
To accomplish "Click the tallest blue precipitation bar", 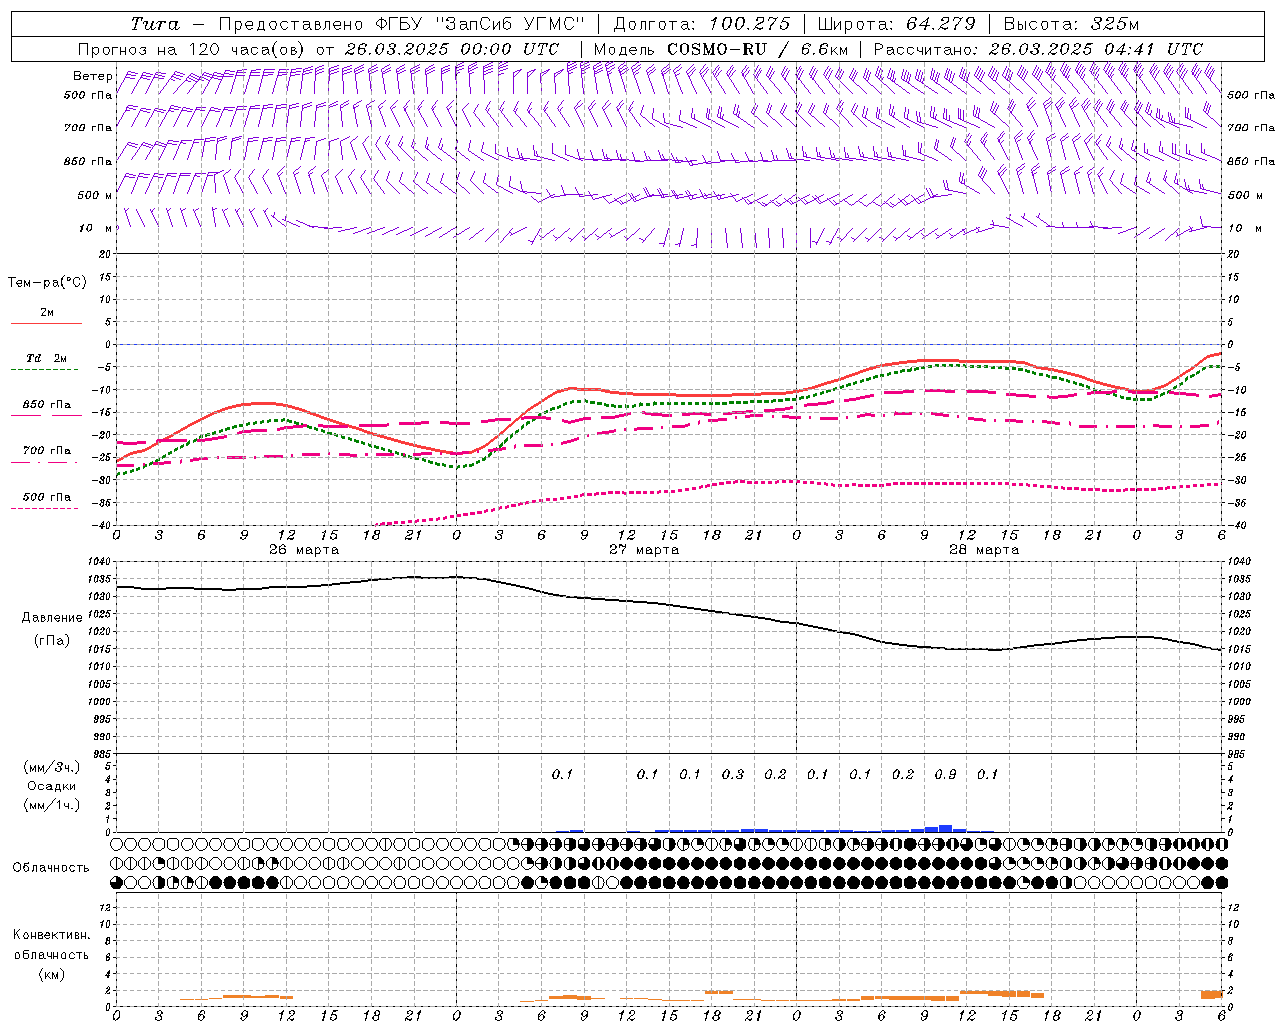I will (x=945, y=828).
